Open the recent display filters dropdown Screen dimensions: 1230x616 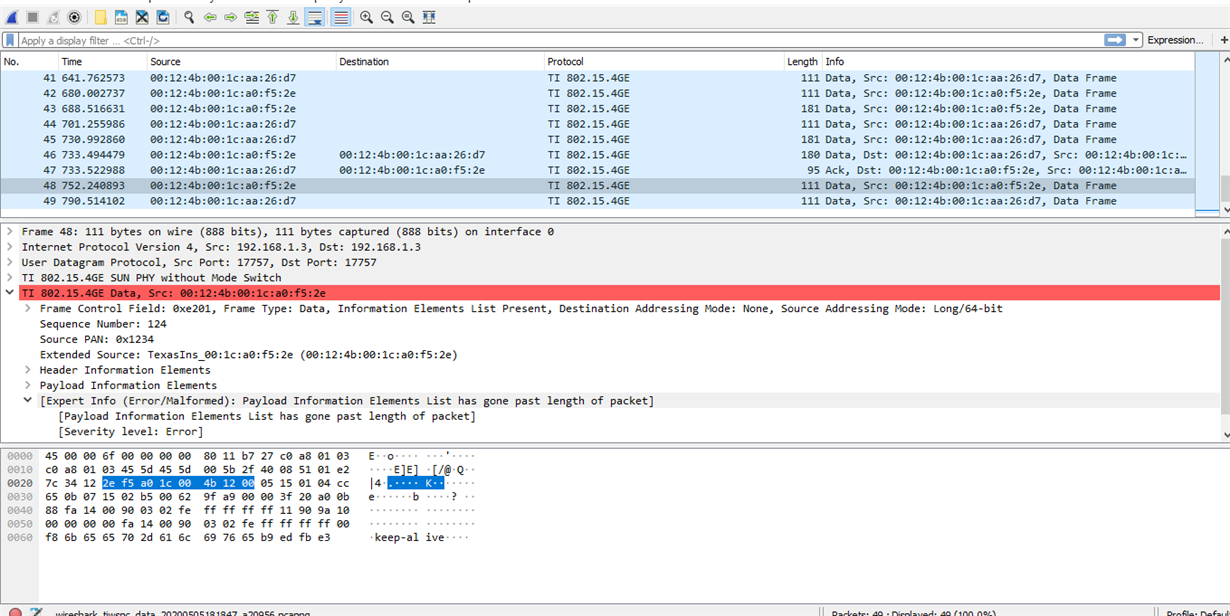point(1136,40)
